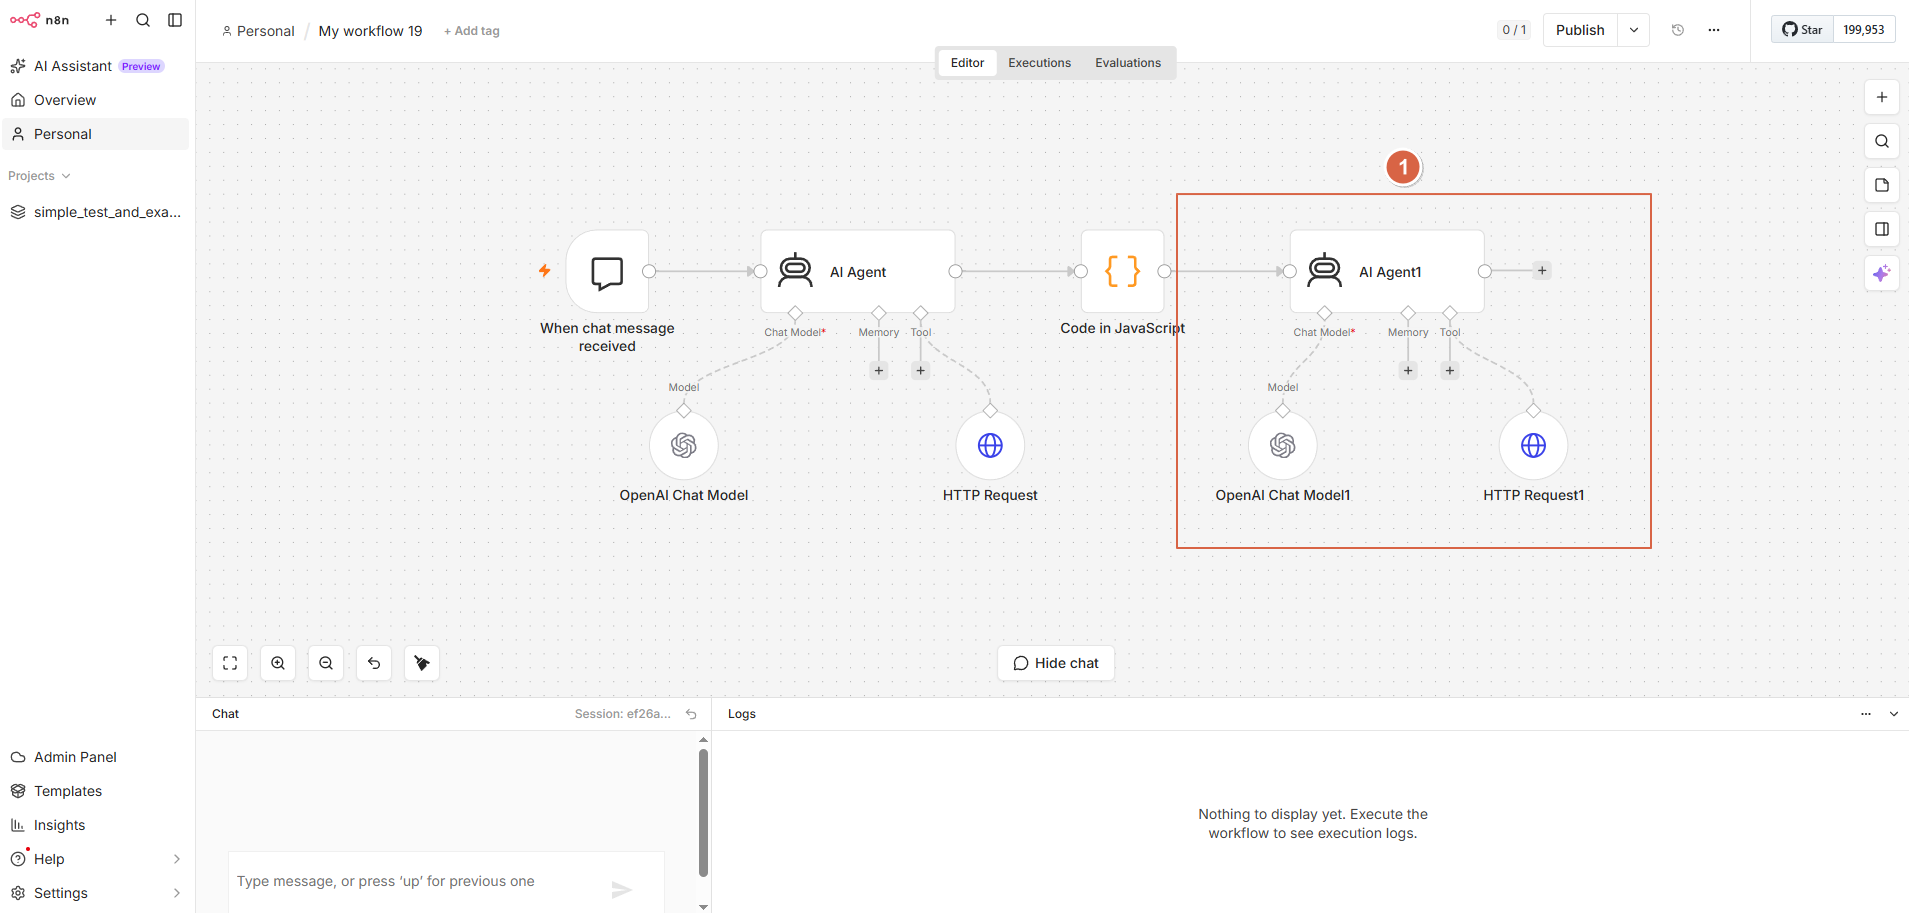Zoom in on the canvas
1909x913 pixels.
click(x=278, y=663)
